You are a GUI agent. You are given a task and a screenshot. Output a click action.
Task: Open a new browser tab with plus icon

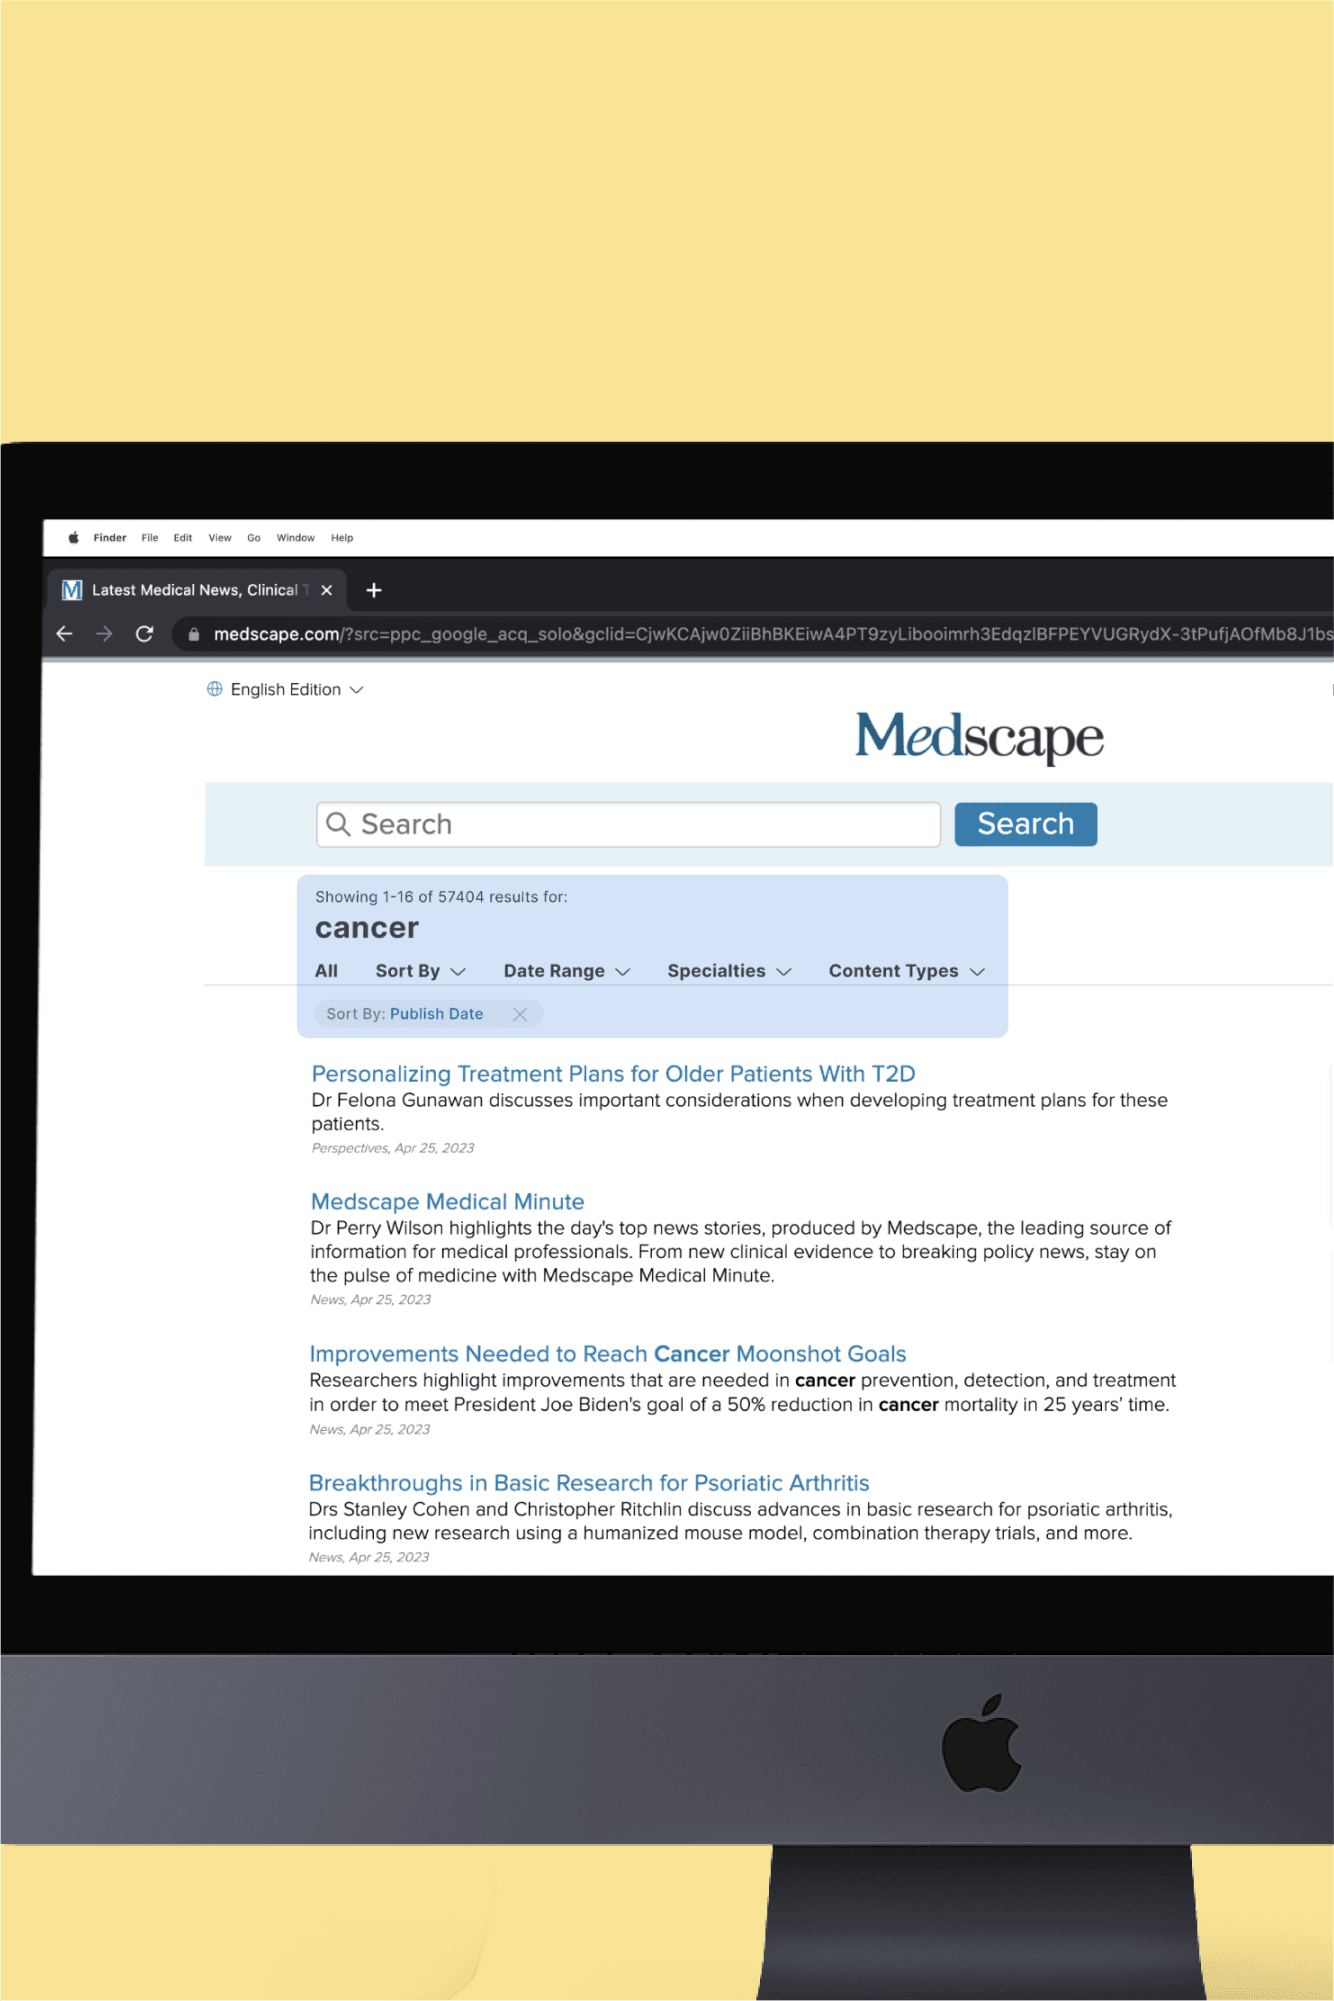coord(374,590)
